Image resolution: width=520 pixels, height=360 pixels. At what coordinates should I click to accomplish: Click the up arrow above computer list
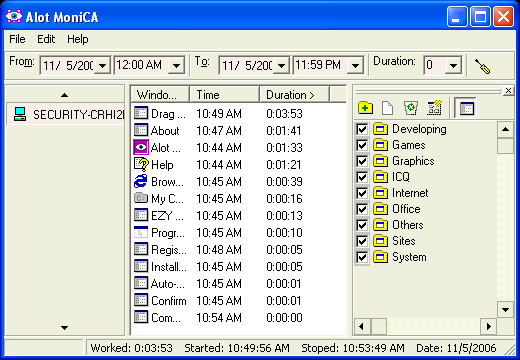point(65,95)
